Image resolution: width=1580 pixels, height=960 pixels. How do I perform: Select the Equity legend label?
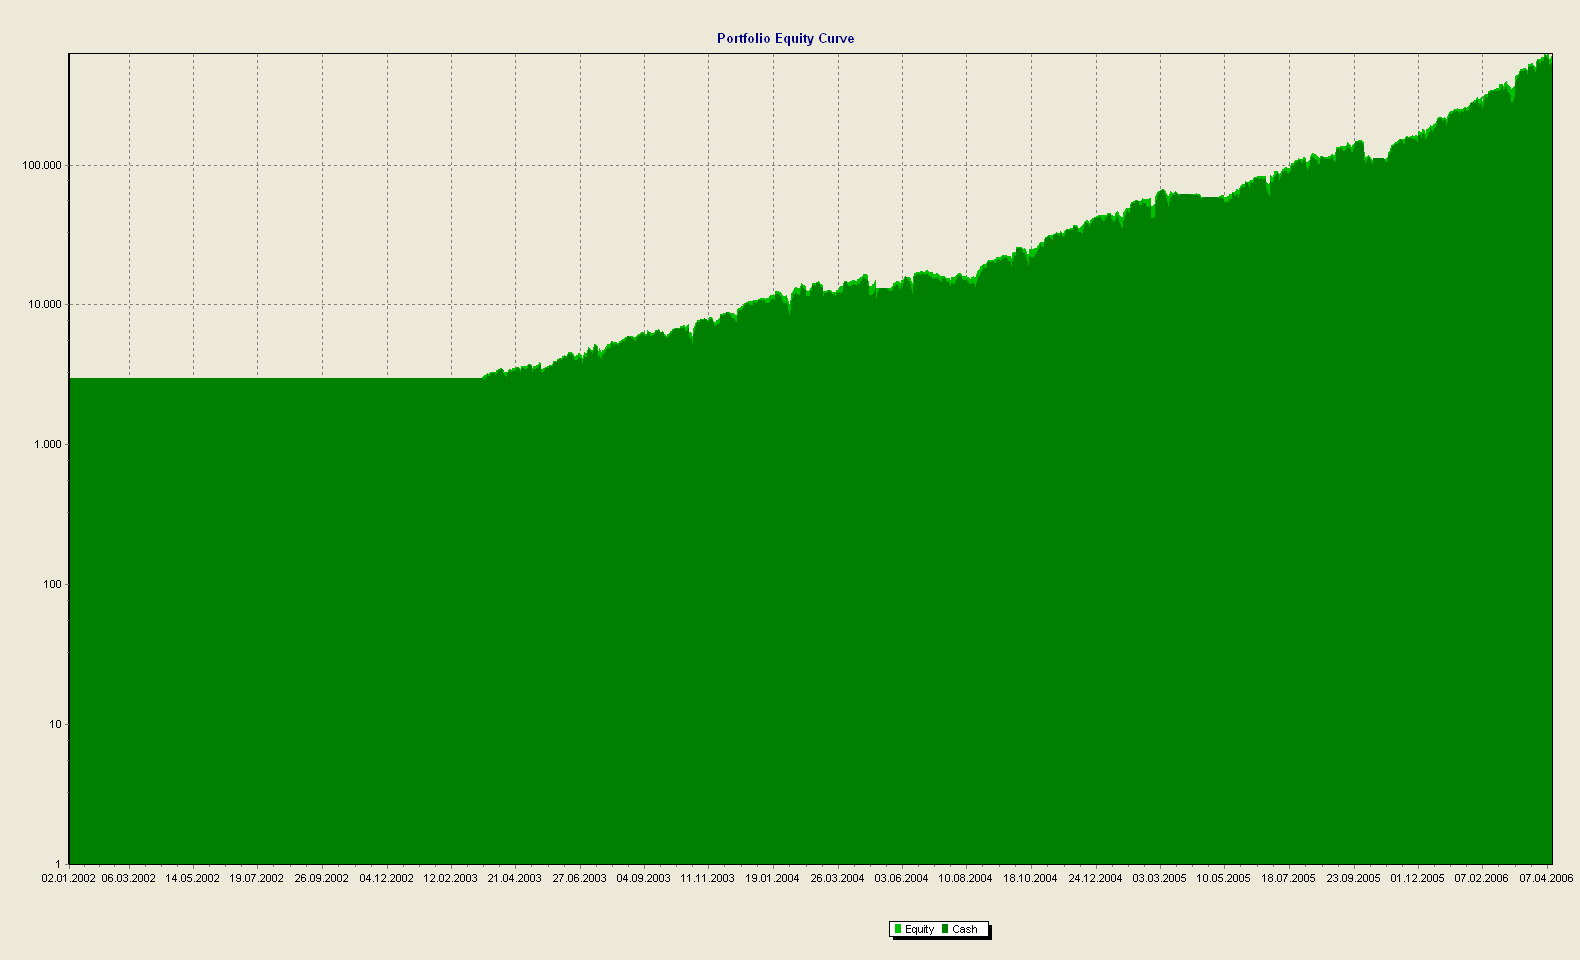coord(919,929)
